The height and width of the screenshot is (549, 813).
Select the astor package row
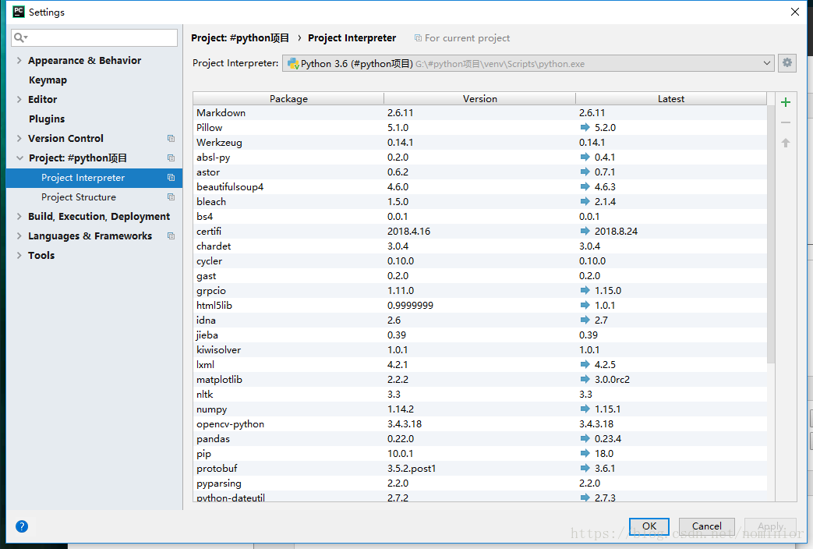coord(480,172)
